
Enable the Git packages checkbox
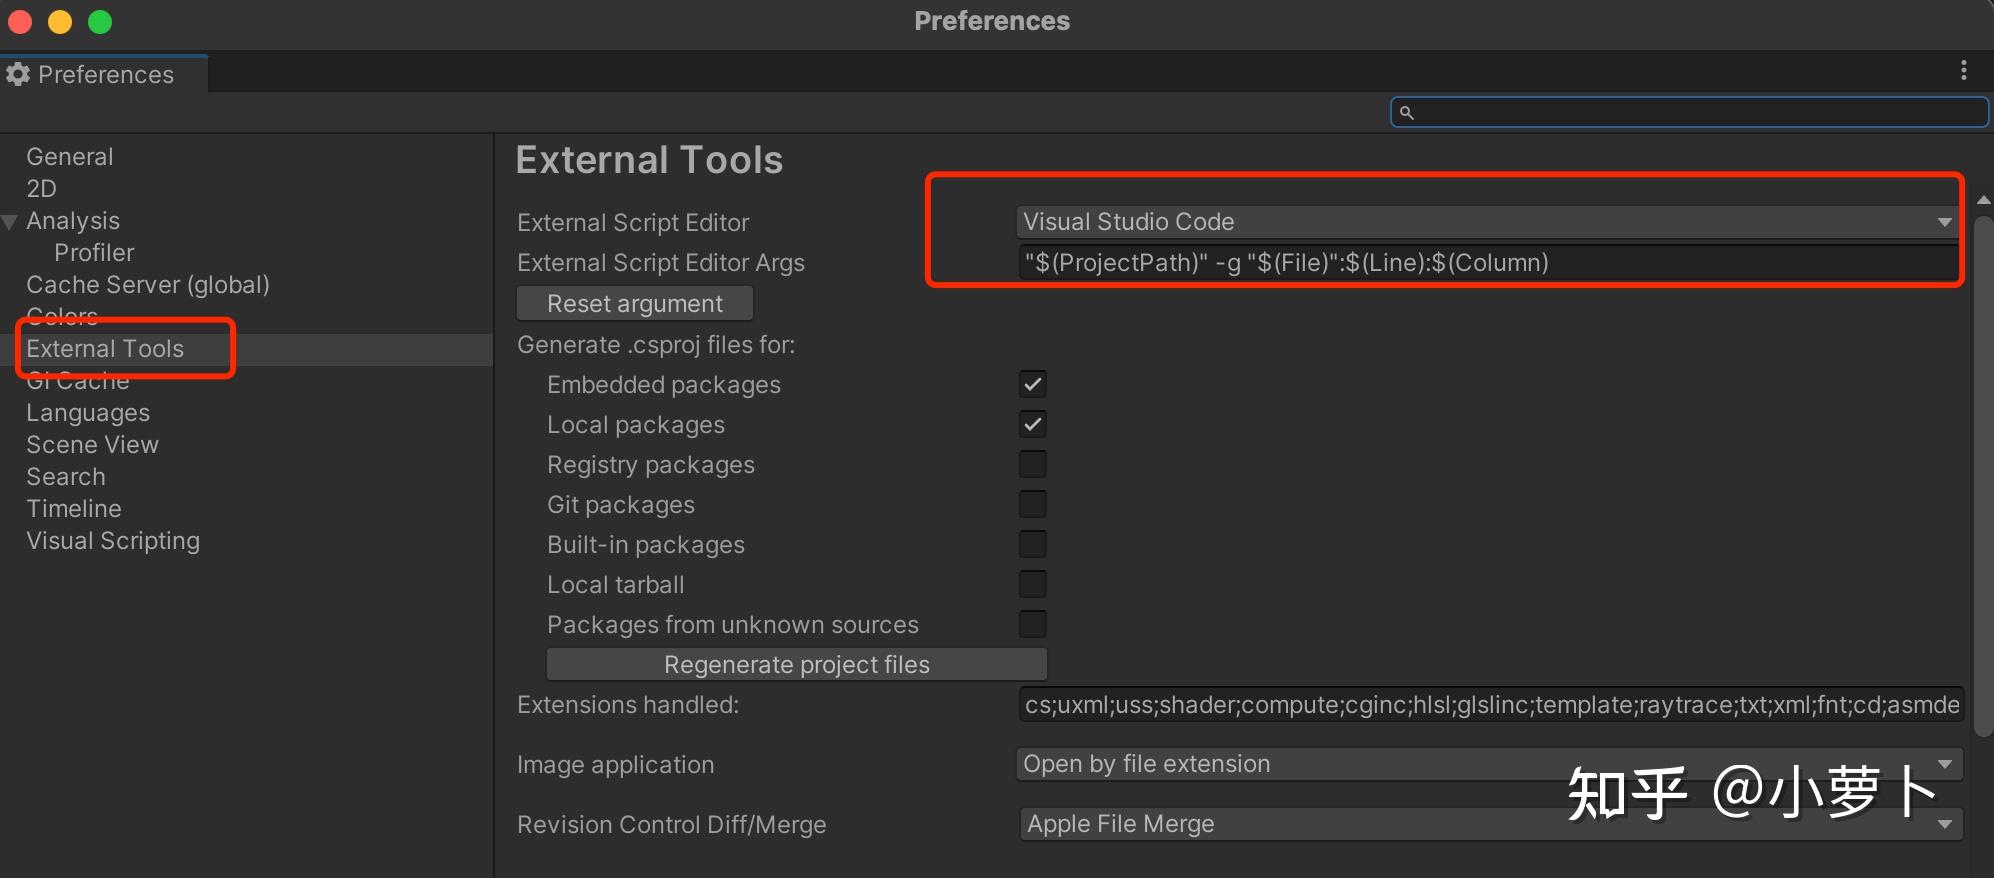[x=1033, y=504]
